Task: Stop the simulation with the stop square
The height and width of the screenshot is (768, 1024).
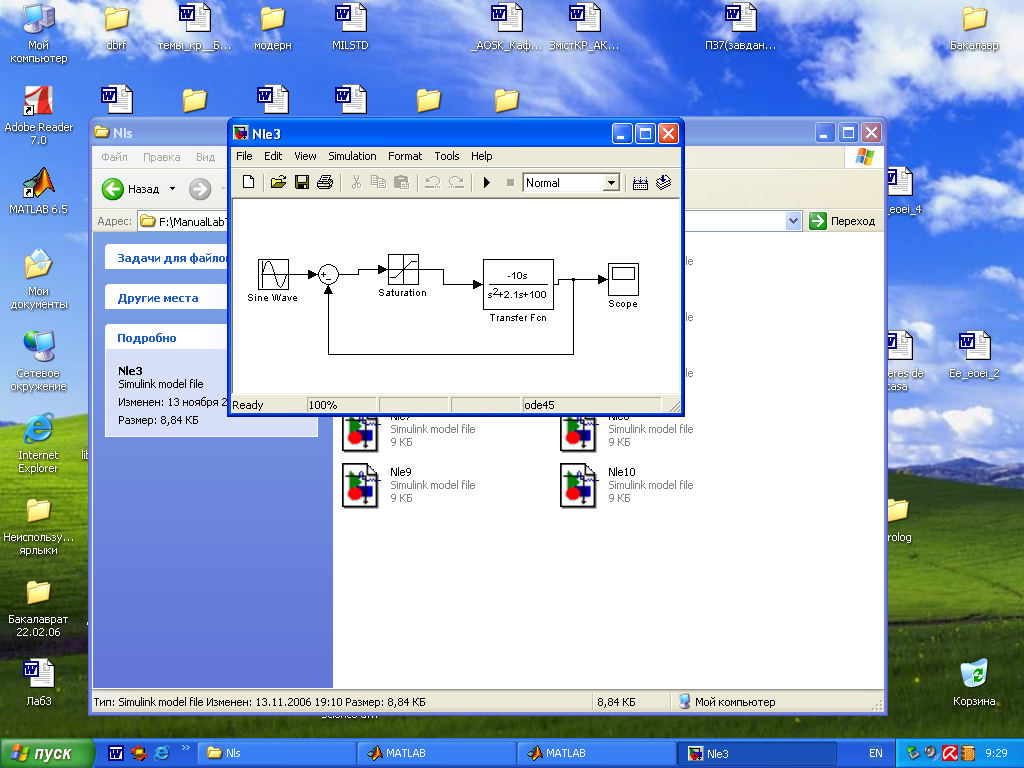Action: [510, 182]
